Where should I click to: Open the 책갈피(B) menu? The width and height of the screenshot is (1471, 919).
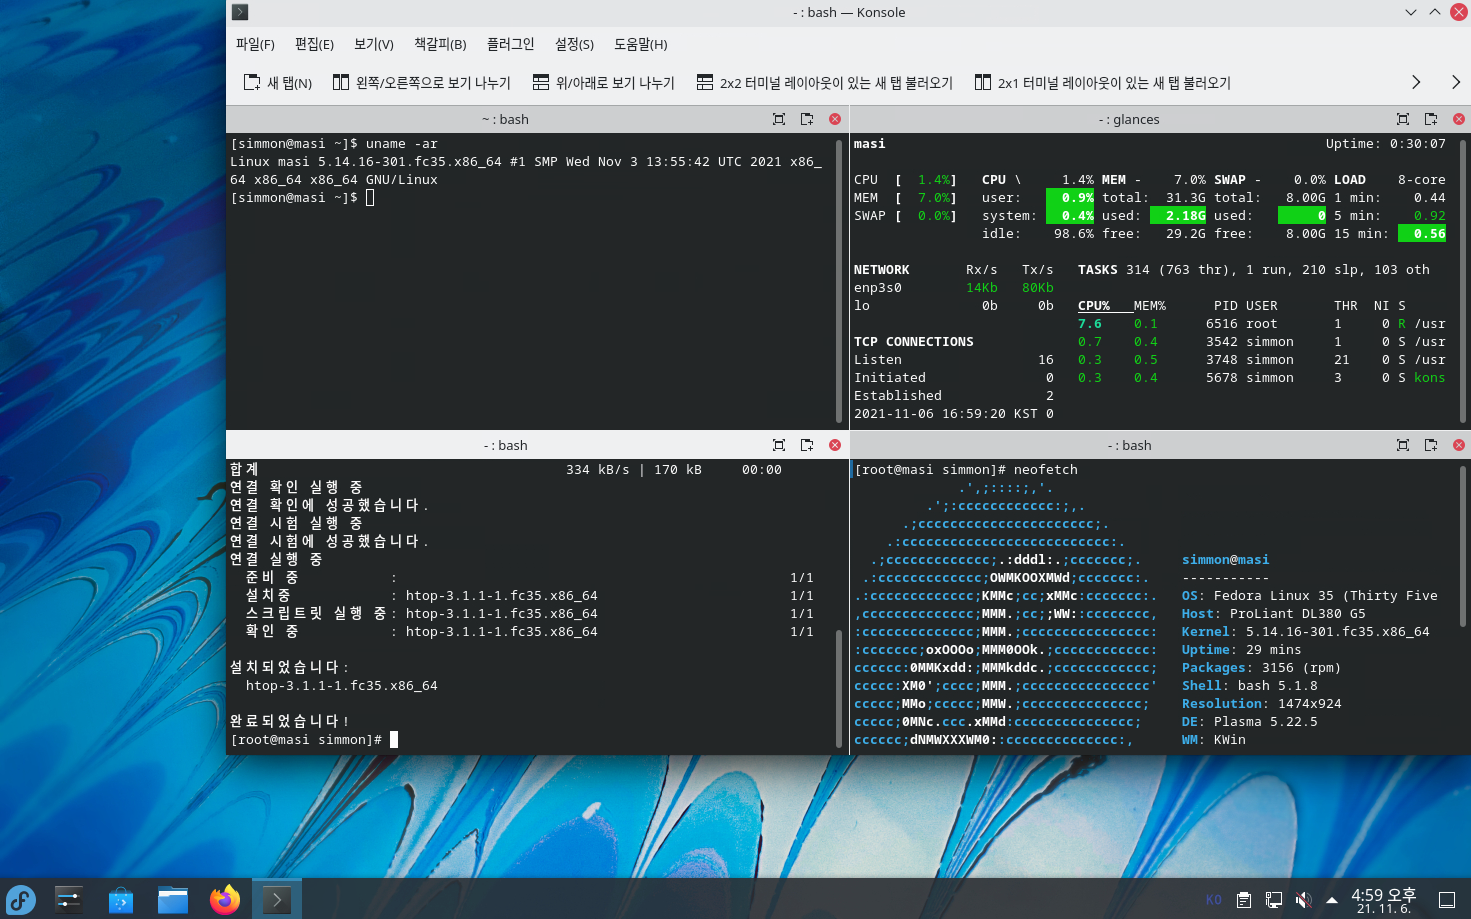440,44
